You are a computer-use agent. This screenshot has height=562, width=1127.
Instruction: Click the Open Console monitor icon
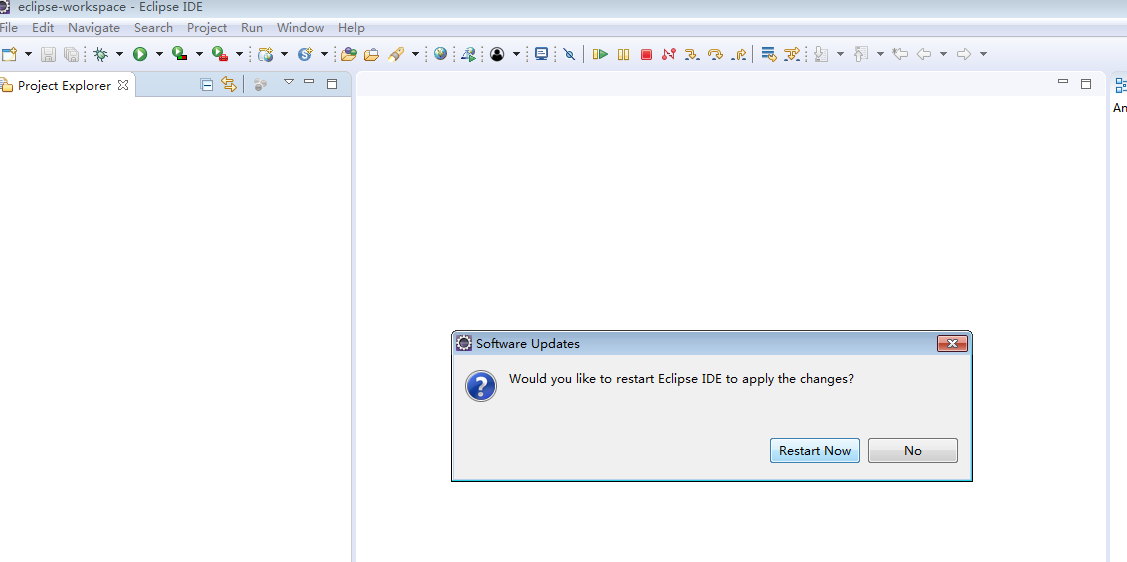tap(541, 54)
